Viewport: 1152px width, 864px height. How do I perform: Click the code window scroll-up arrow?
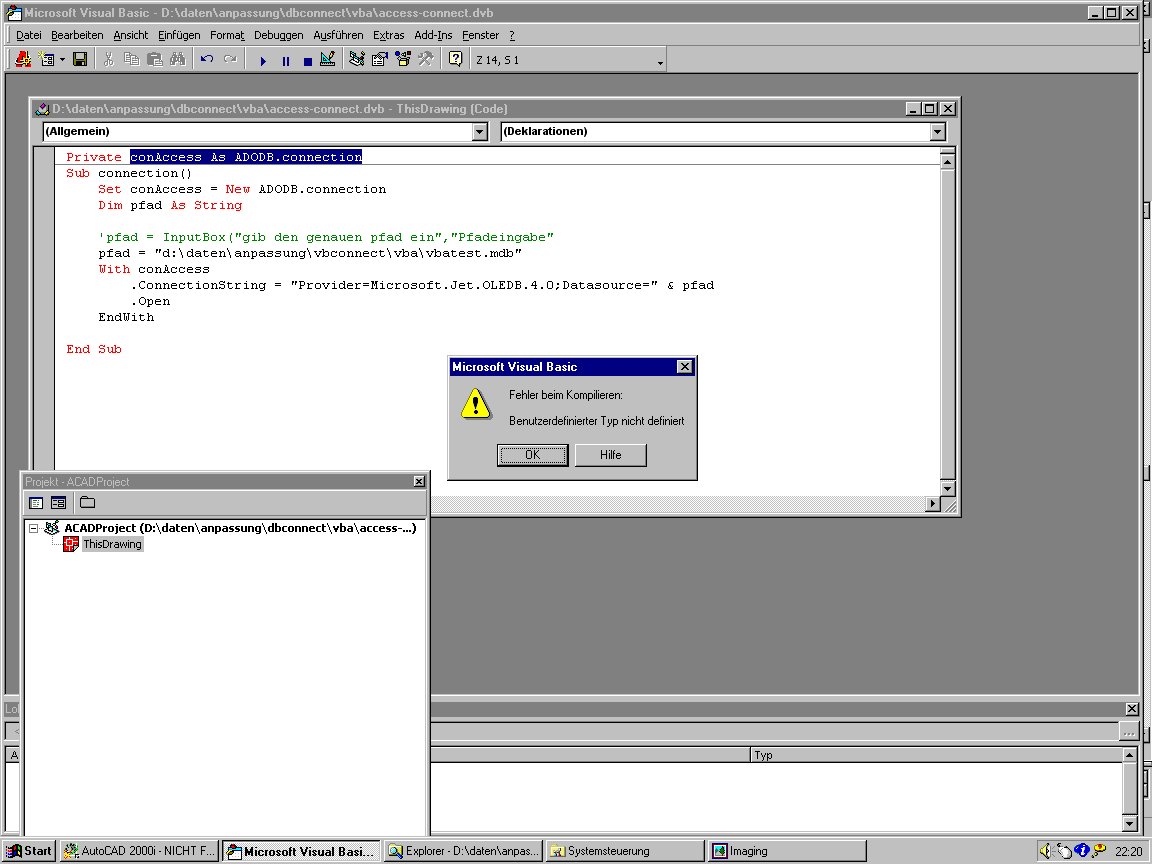[947, 161]
